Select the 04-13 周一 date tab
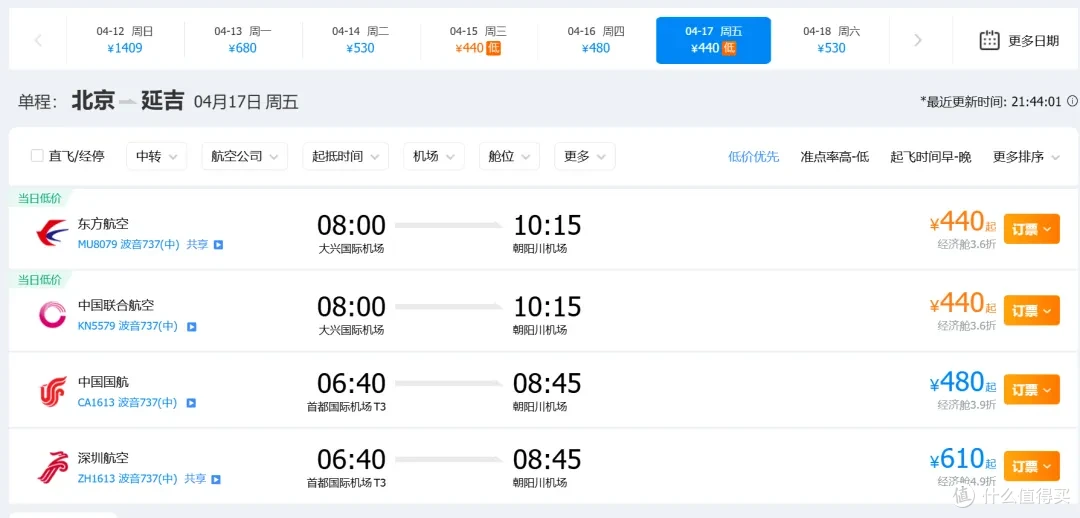Viewport: 1080px width, 518px height. 242,40
